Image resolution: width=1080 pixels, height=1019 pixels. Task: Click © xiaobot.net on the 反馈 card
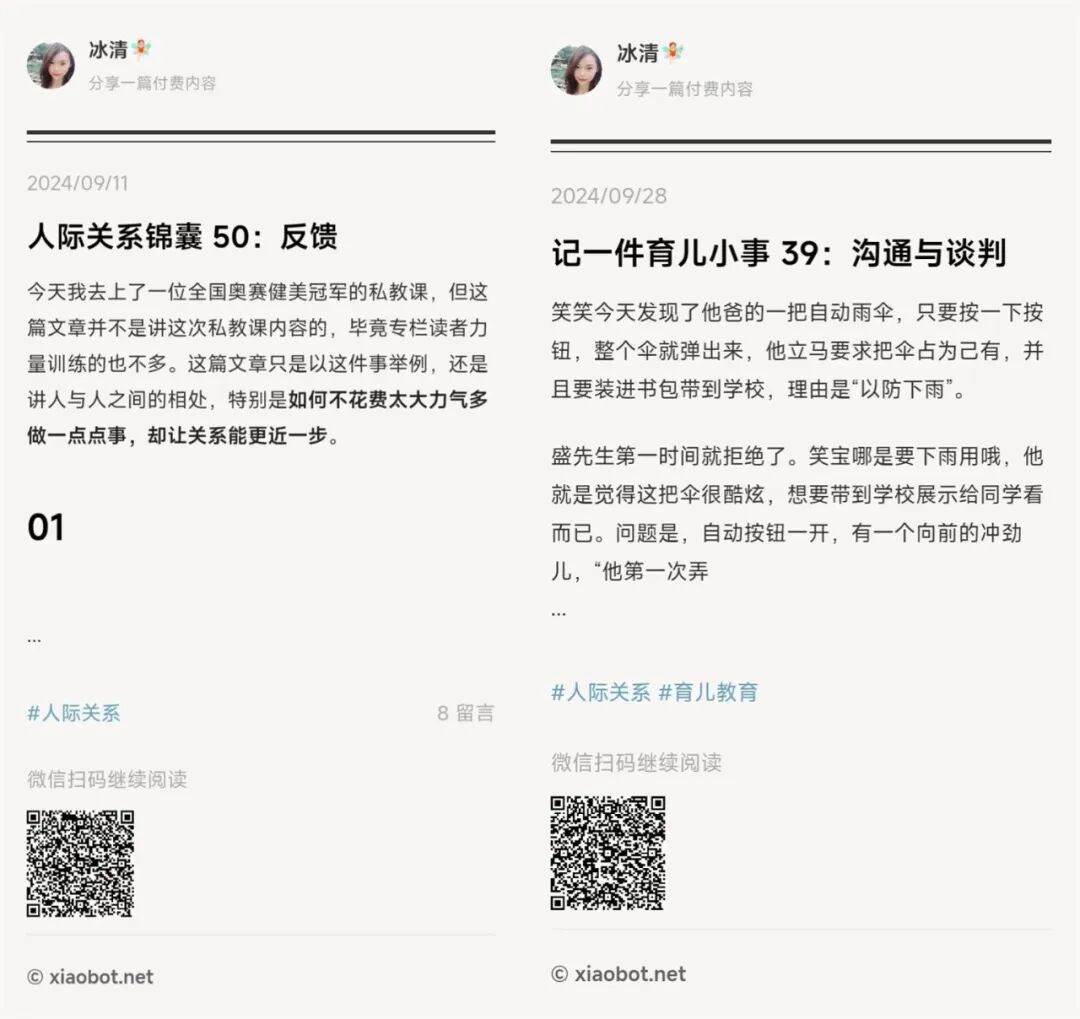tap(90, 977)
